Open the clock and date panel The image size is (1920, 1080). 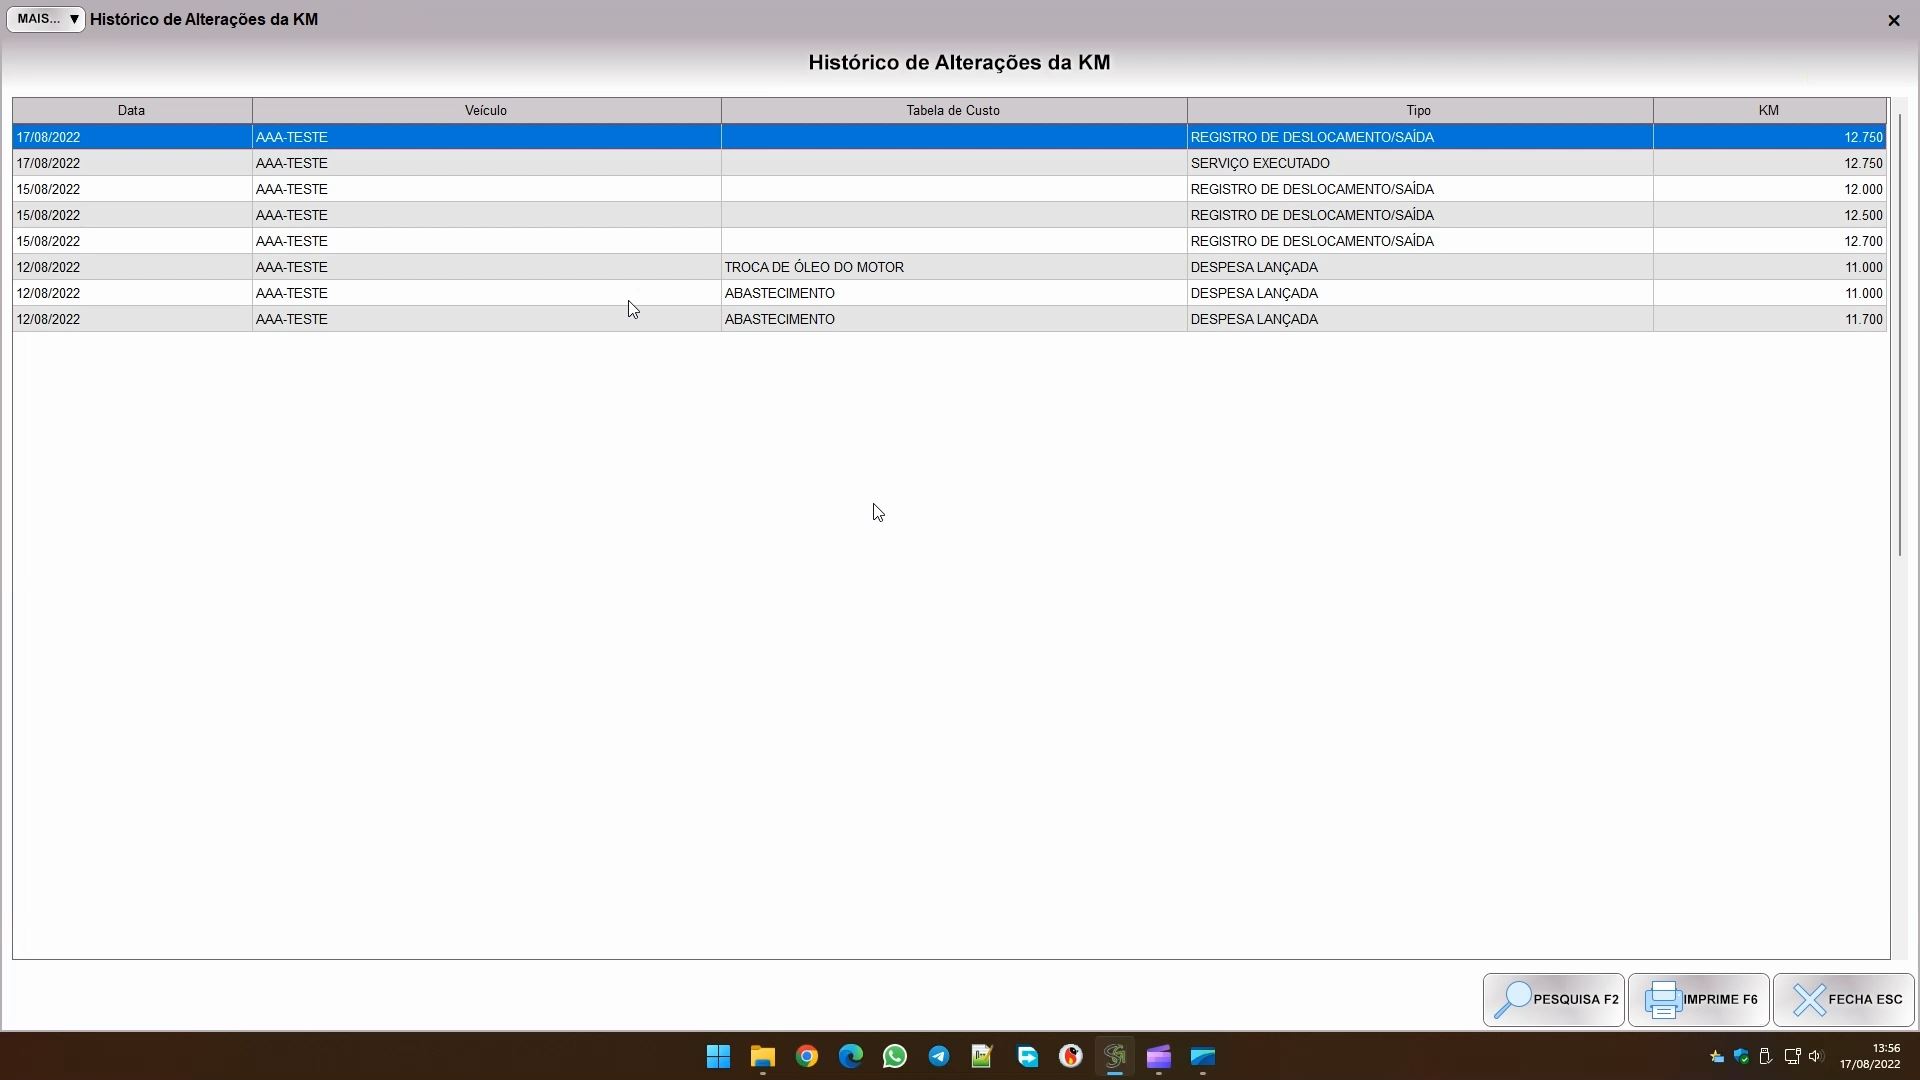(1869, 1057)
